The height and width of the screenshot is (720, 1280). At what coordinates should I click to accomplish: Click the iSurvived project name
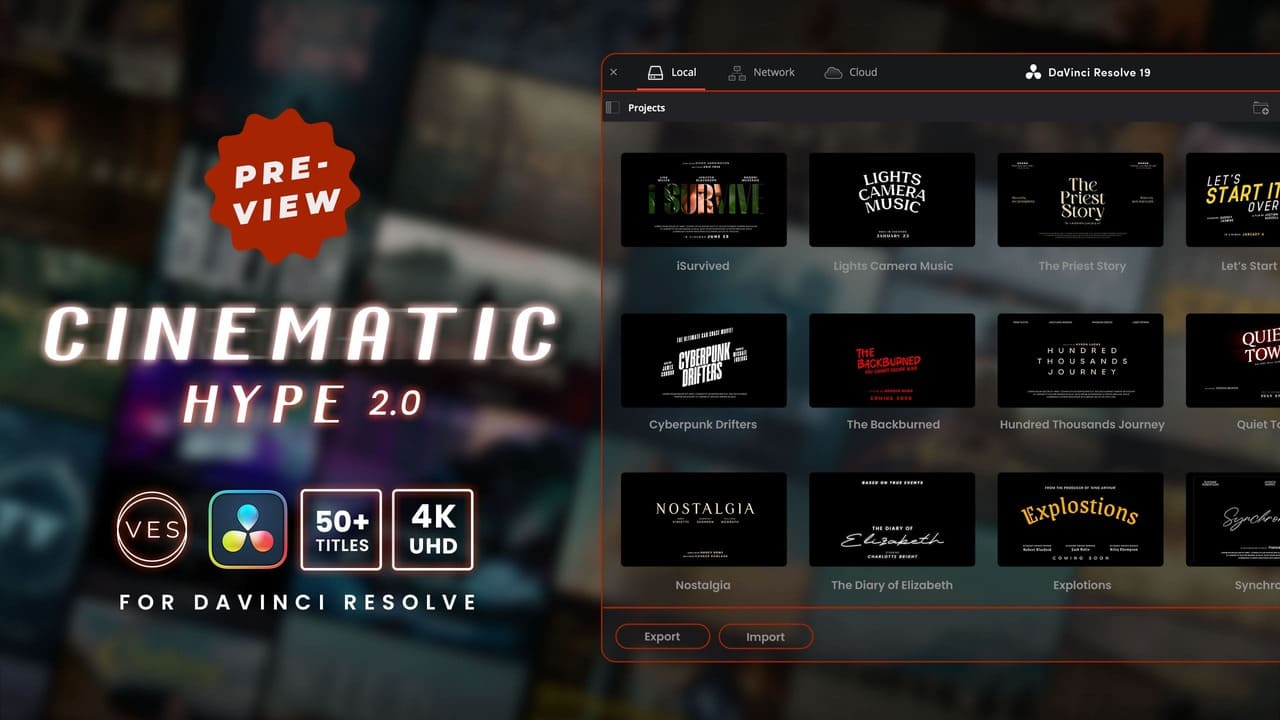tap(703, 266)
